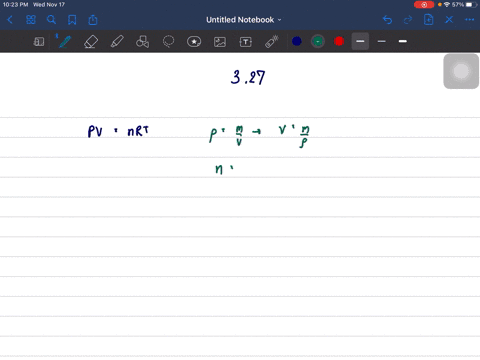Redo the last undone stroke
This screenshot has width=480, height=360.
tap(408, 20)
